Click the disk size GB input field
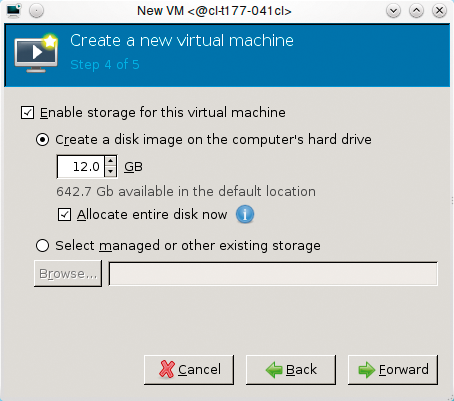The height and width of the screenshot is (401, 454). coord(81,167)
